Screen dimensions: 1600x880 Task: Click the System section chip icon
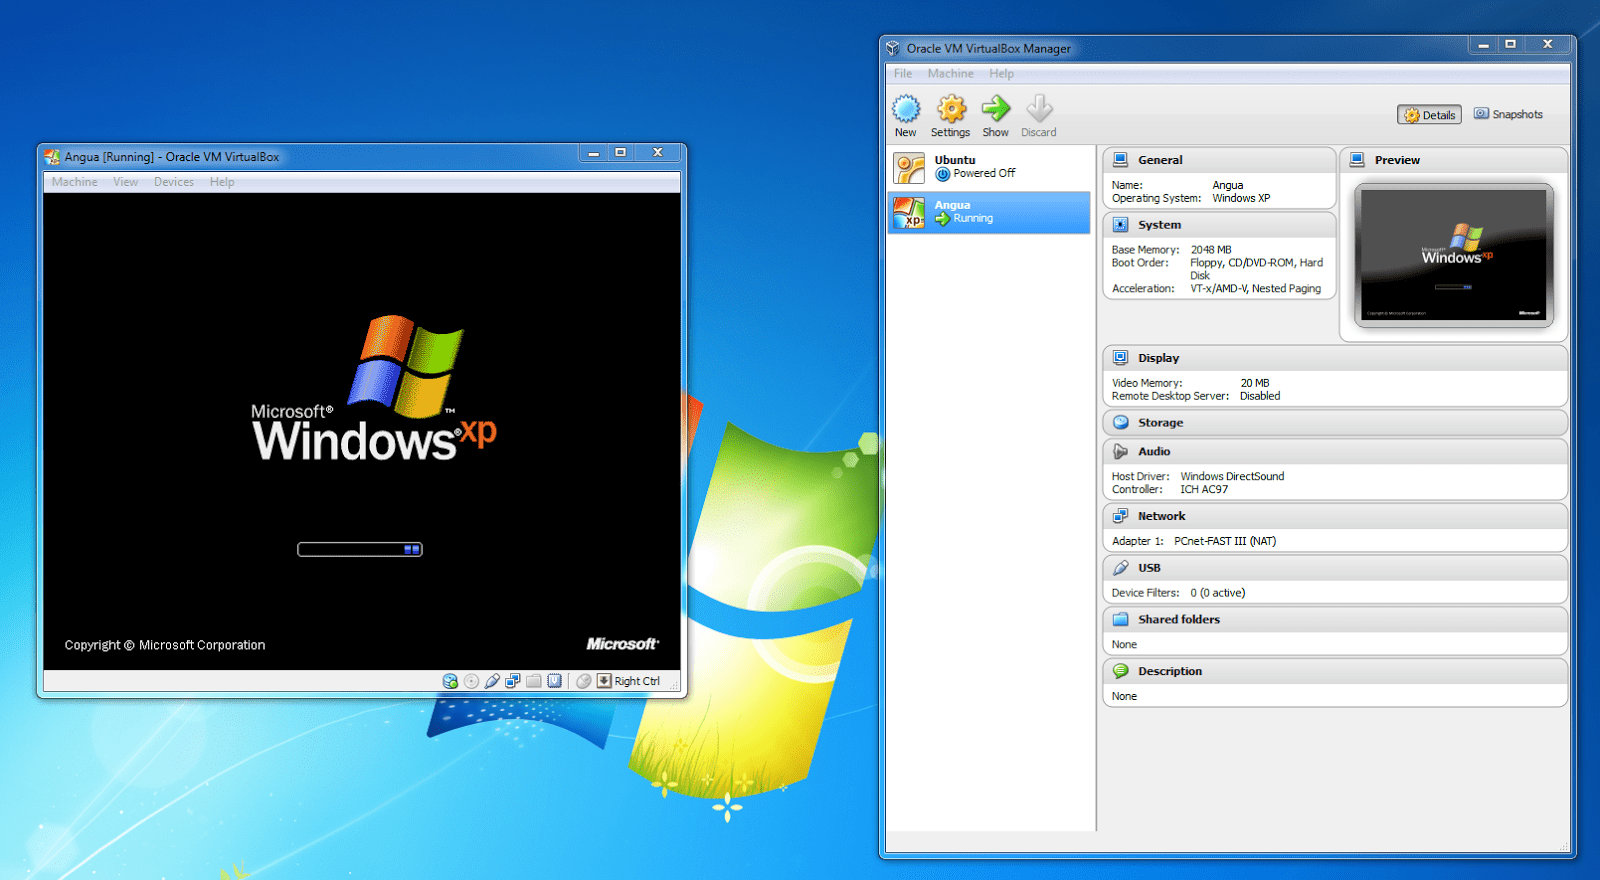point(1121,225)
